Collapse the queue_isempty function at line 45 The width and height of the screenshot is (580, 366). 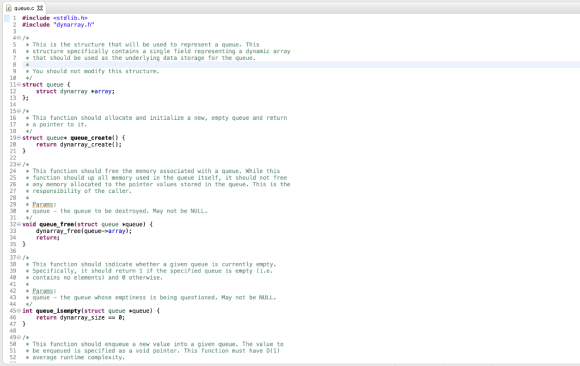(19, 311)
